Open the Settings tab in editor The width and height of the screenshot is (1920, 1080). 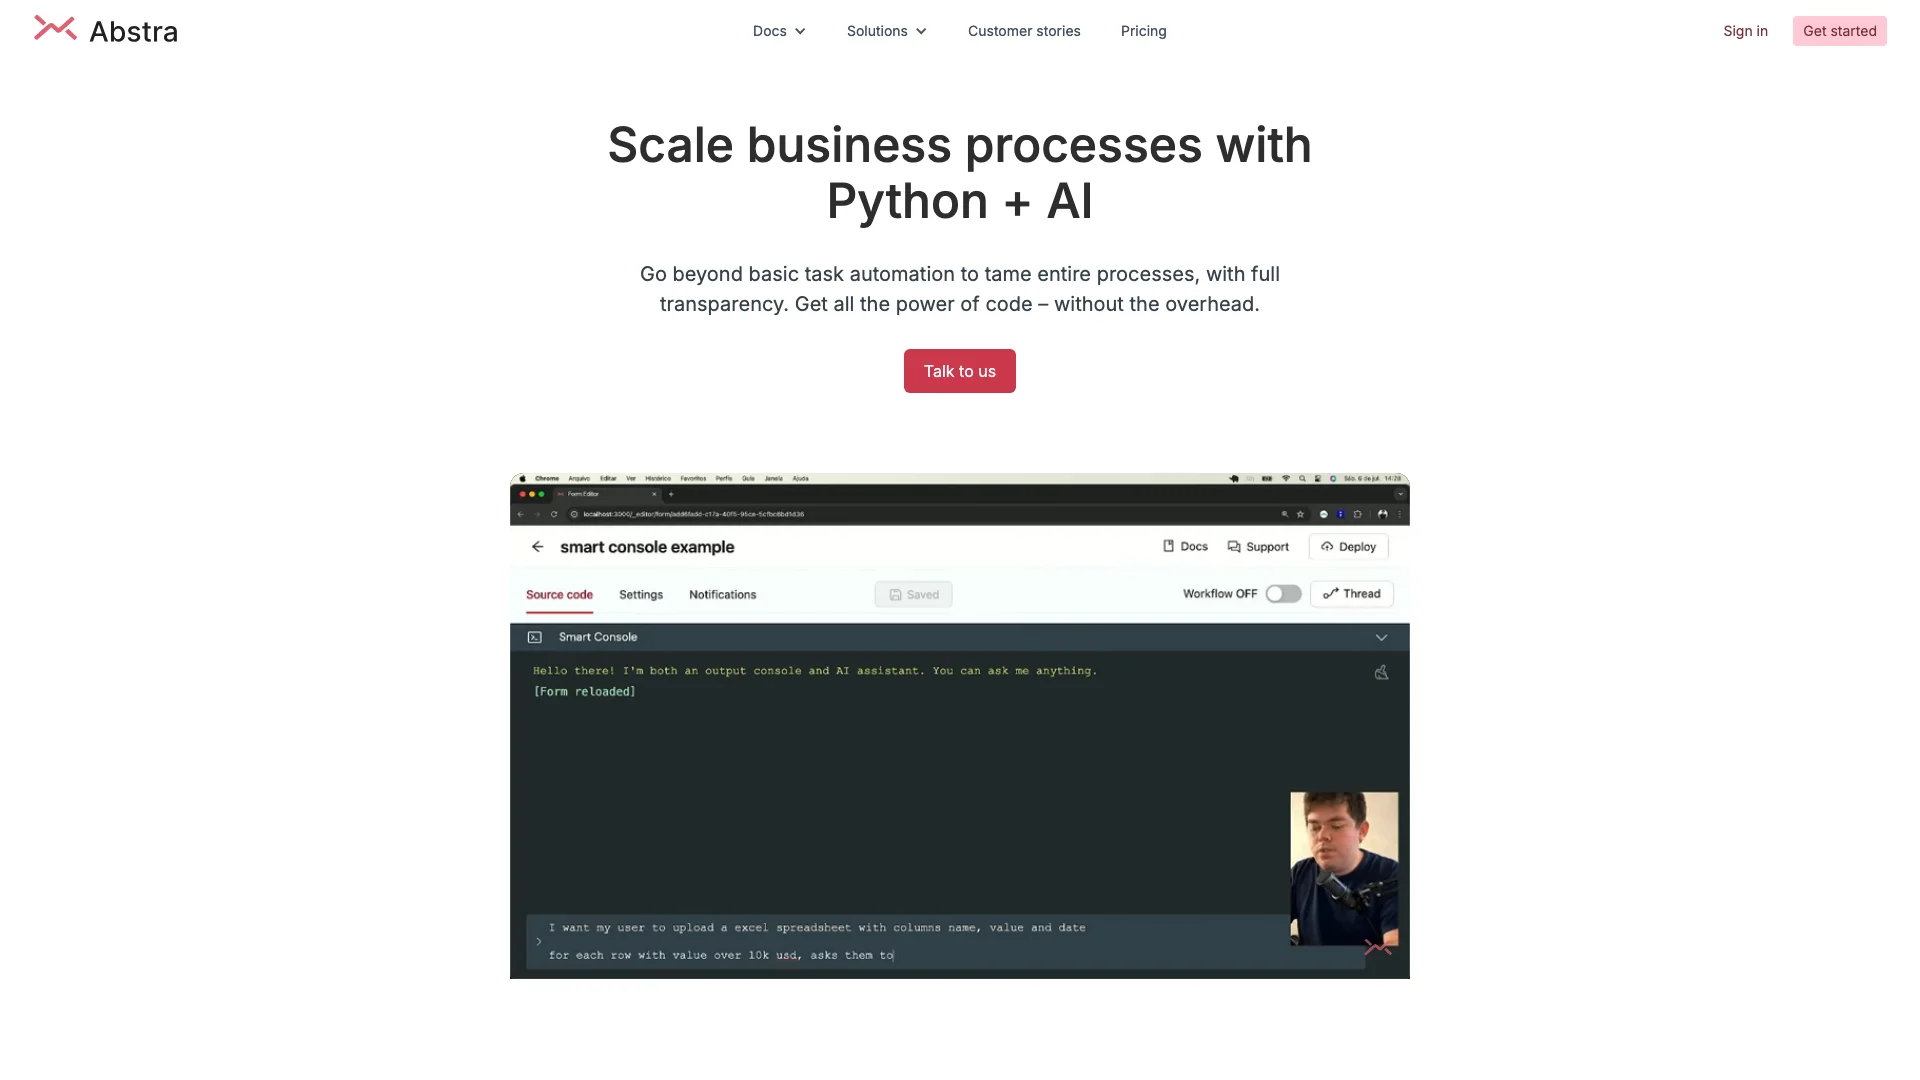tap(641, 593)
